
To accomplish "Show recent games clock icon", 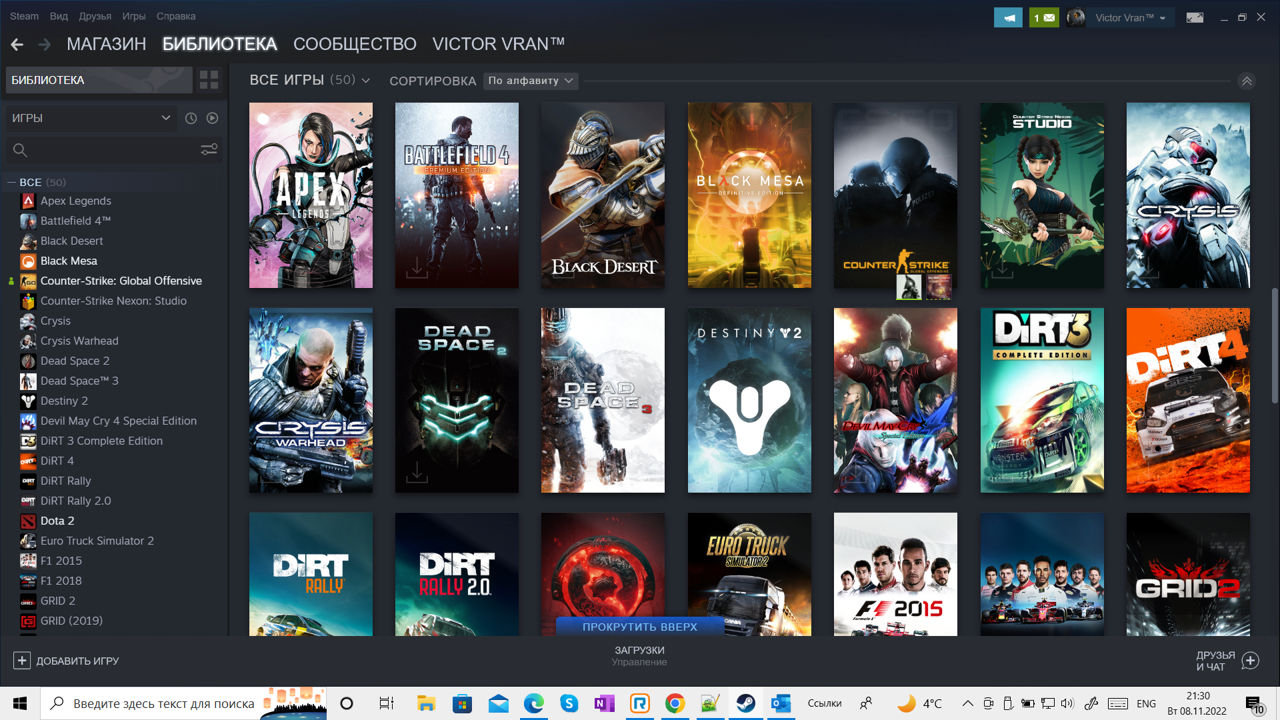I will tap(191, 118).
